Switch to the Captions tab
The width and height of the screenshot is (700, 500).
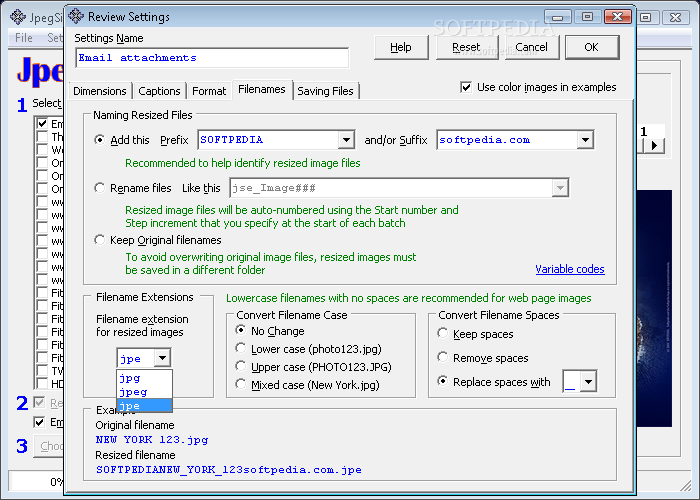[x=159, y=91]
